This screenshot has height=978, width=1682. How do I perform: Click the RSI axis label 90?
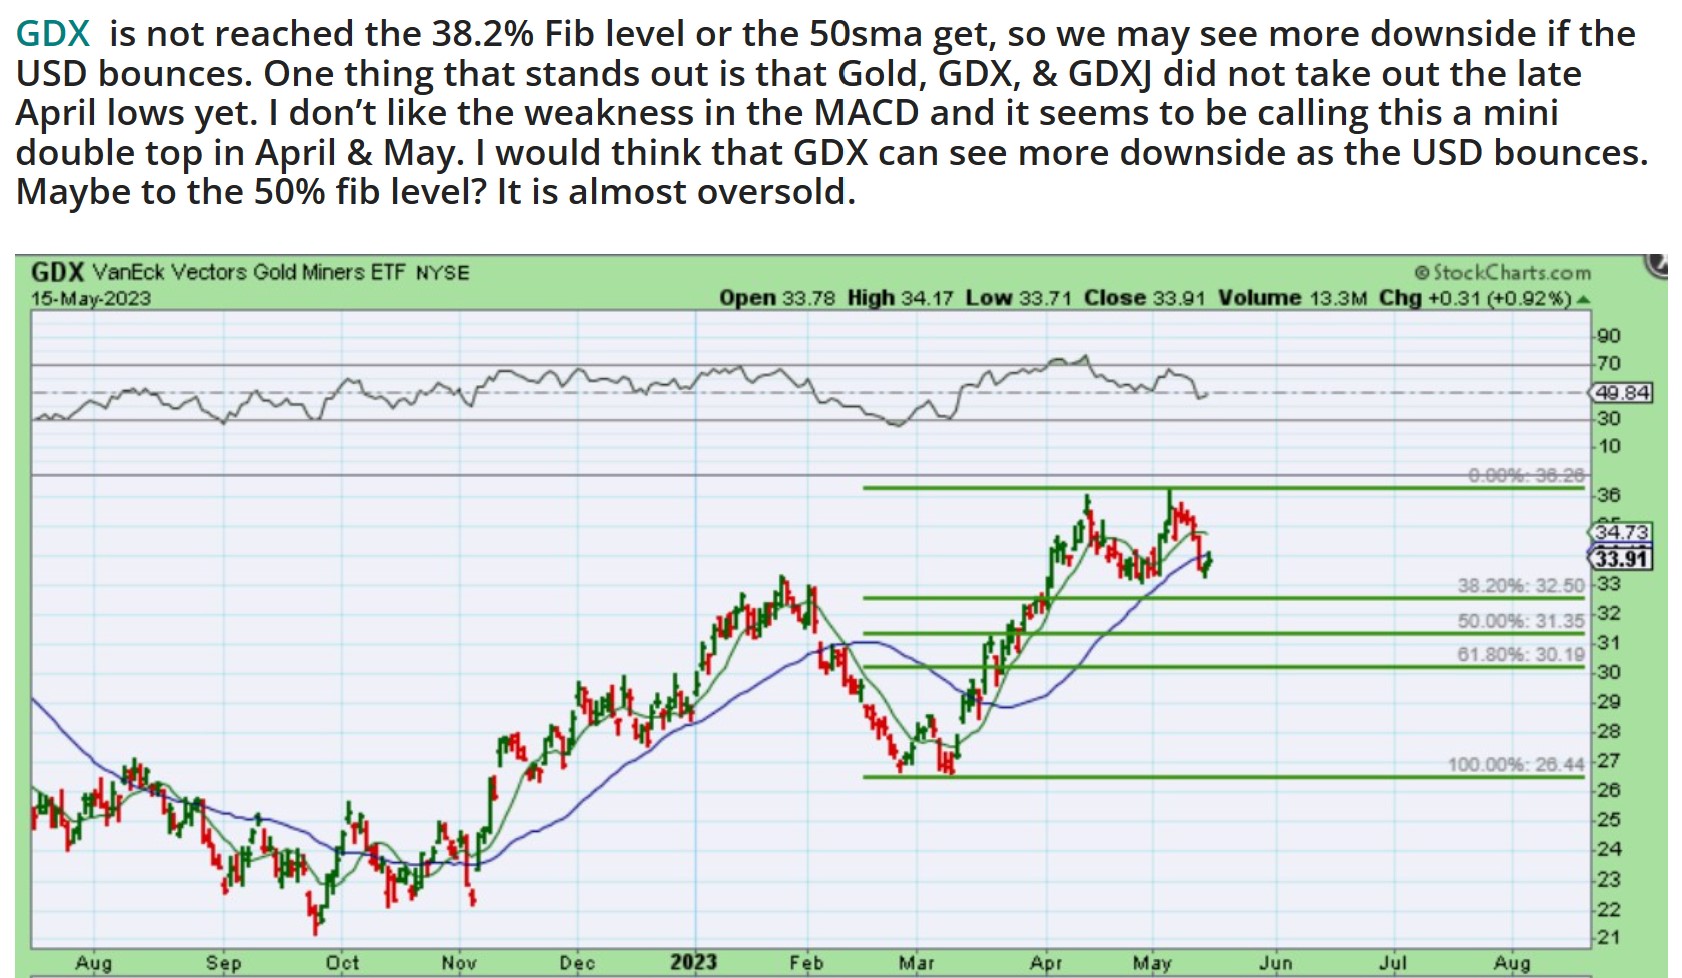pyautogui.click(x=1609, y=336)
